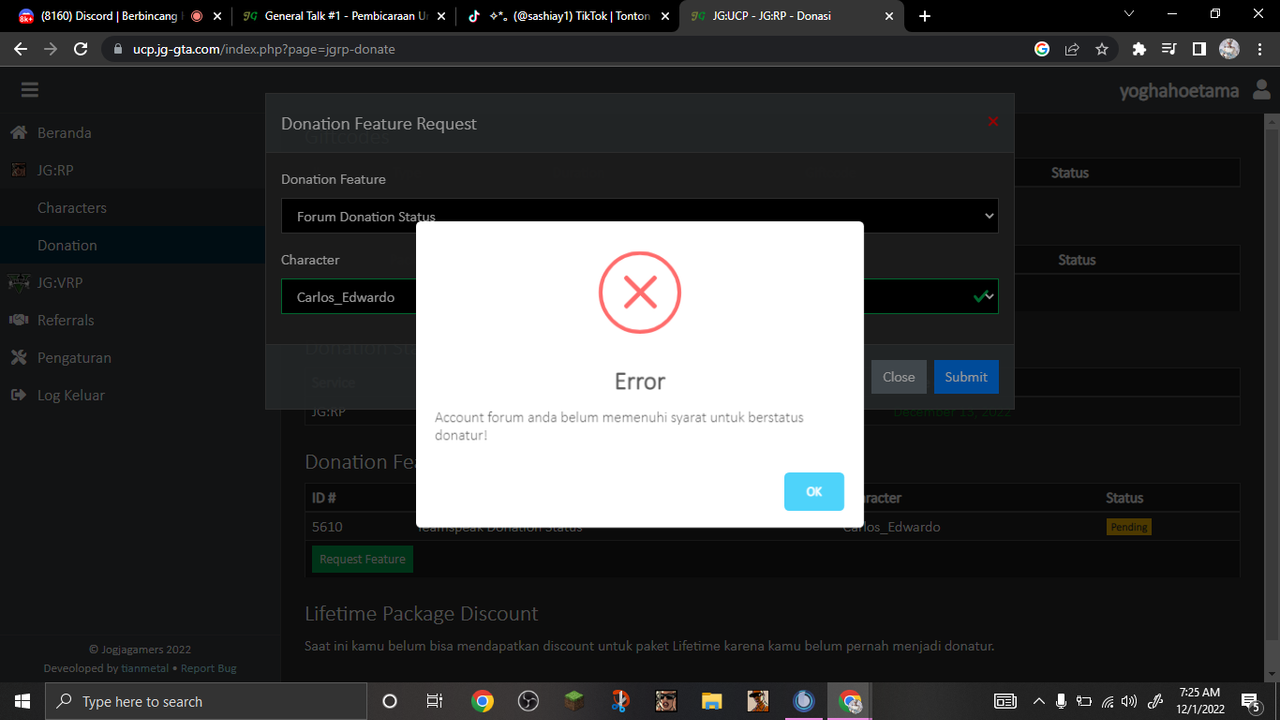
Task: Open the volume control in system tray
Action: tap(1129, 701)
